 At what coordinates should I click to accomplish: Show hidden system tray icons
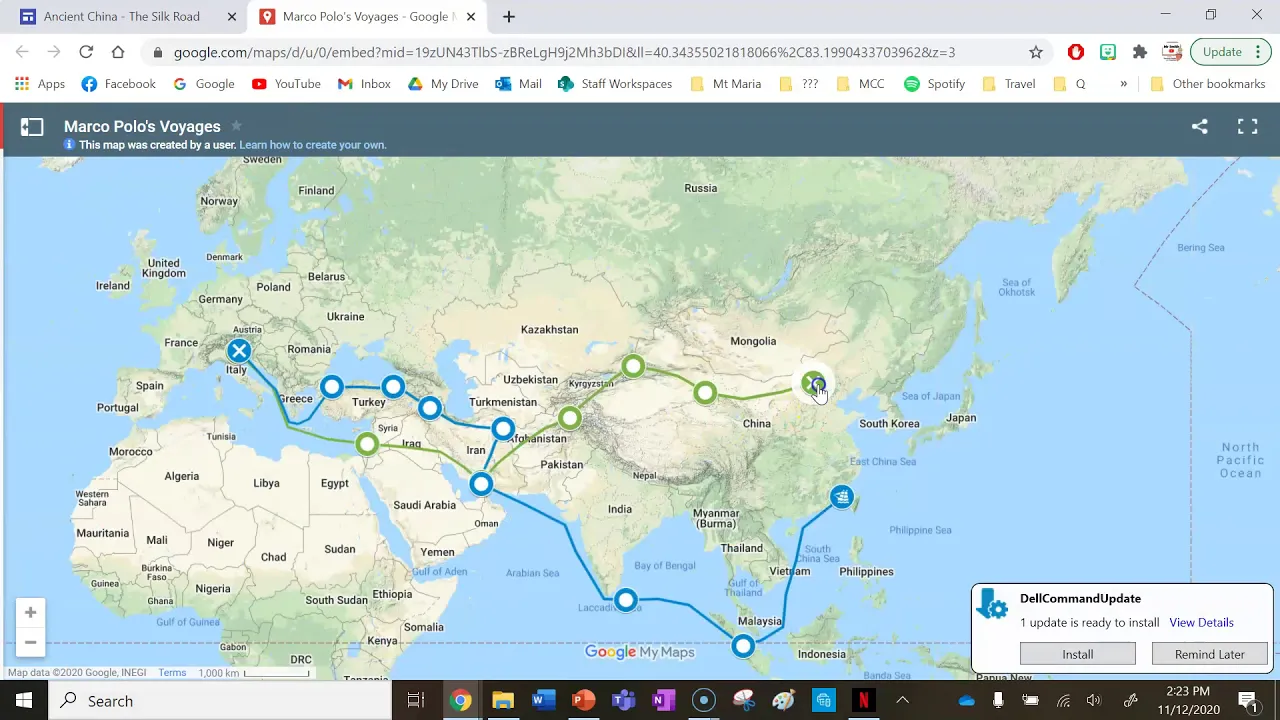902,700
